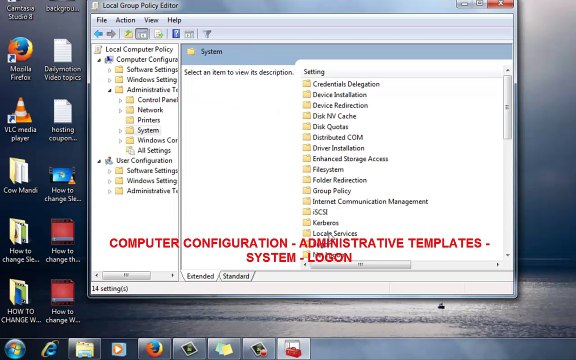Collapse the User Configuration node
The height and width of the screenshot is (360, 576).
[x=99, y=161]
